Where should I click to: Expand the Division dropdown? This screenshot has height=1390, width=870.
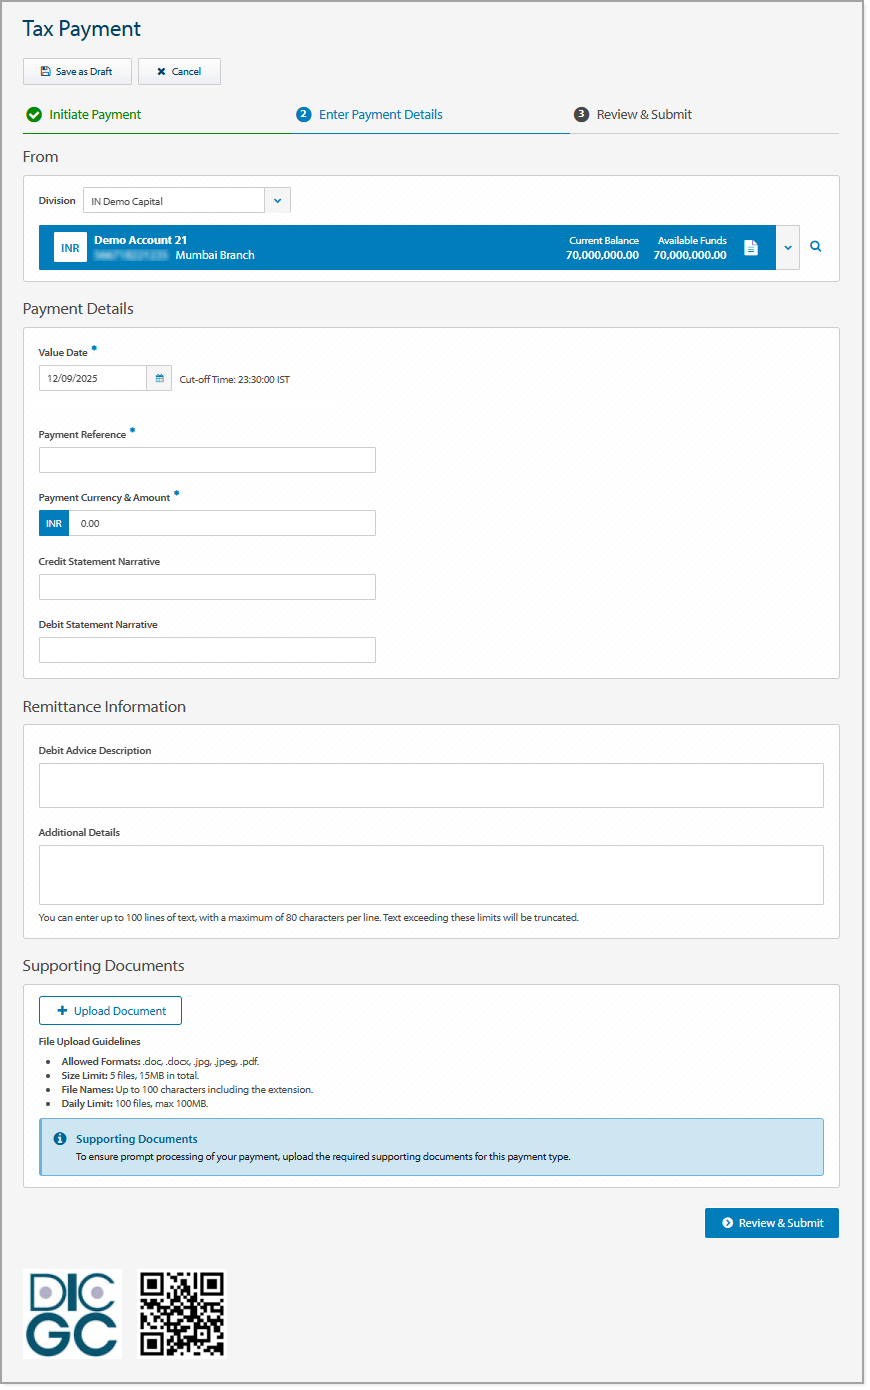[x=277, y=200]
